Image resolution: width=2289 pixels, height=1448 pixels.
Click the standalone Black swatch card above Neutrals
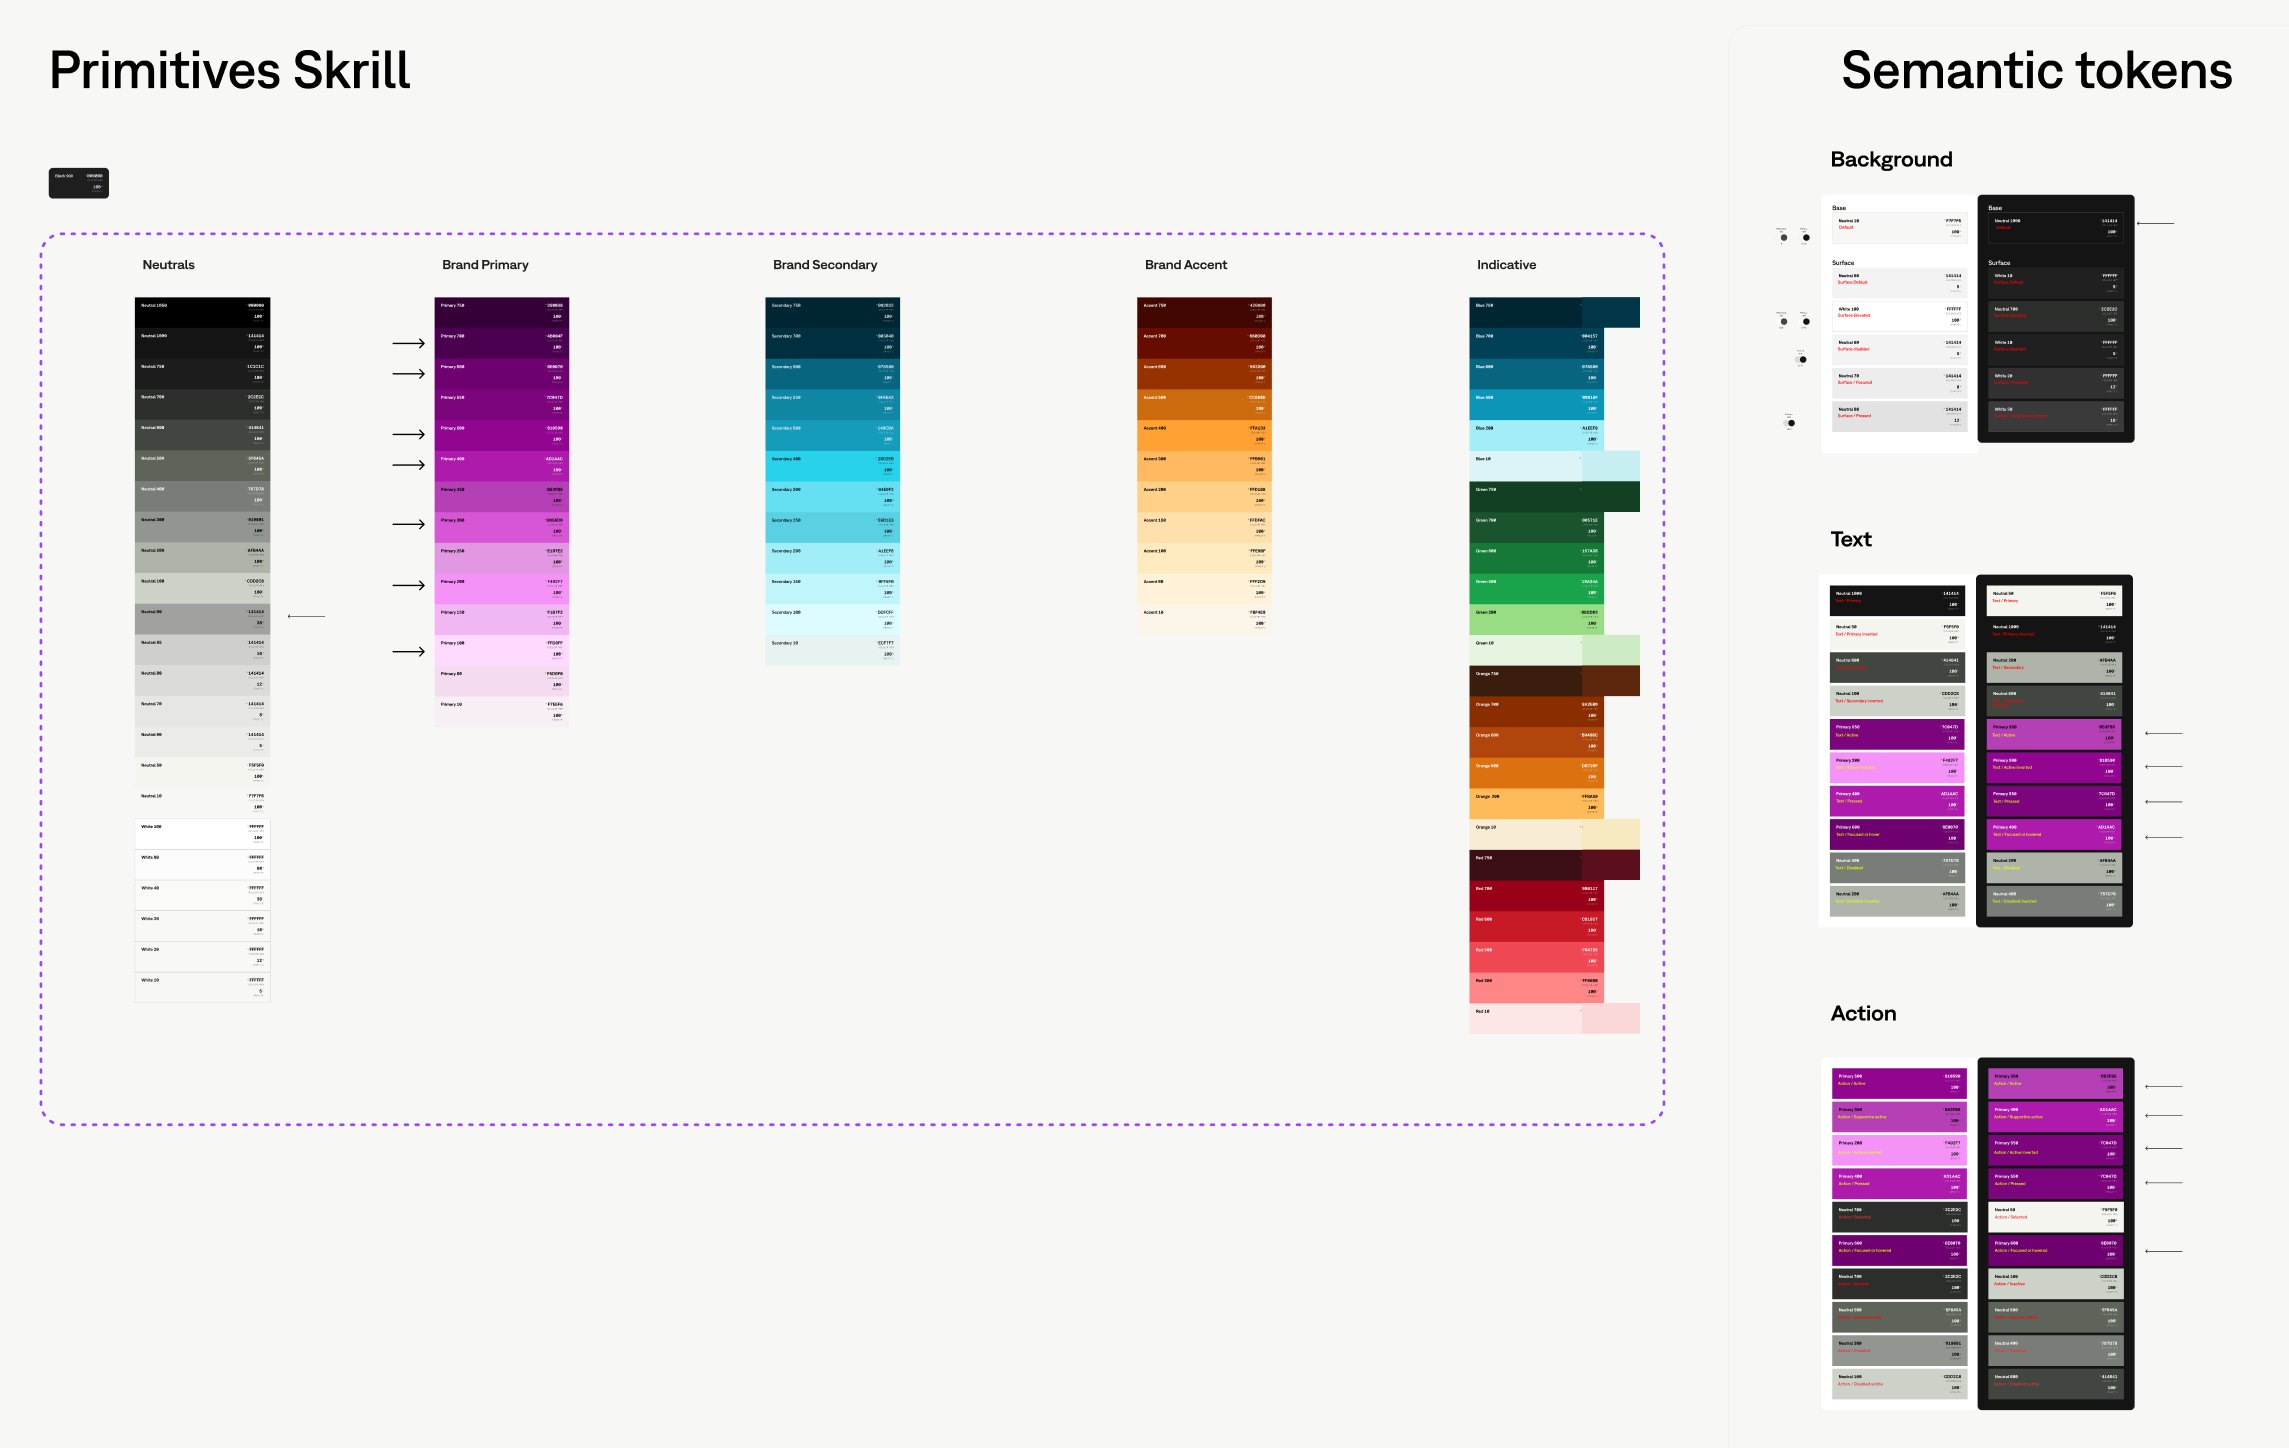click(x=79, y=183)
